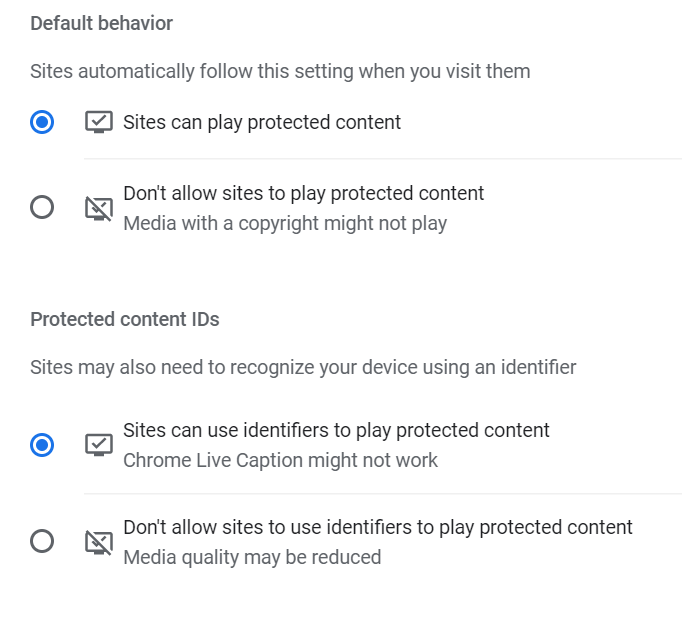This screenshot has width=682, height=622.
Task: Click 'Don't allow sites to use identifiers' label text
Action: point(378,527)
